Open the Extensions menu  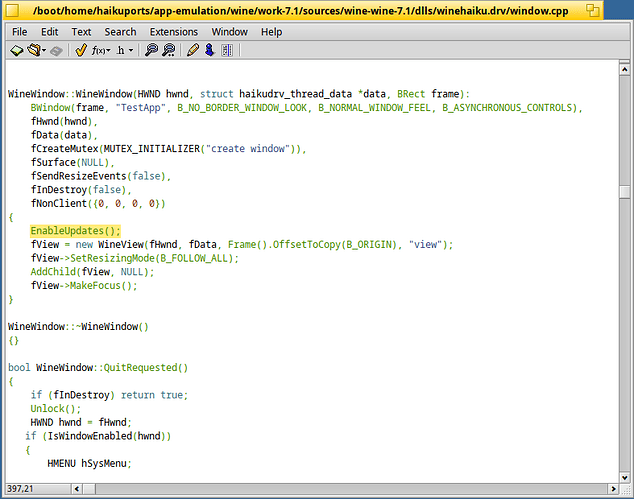(x=174, y=32)
